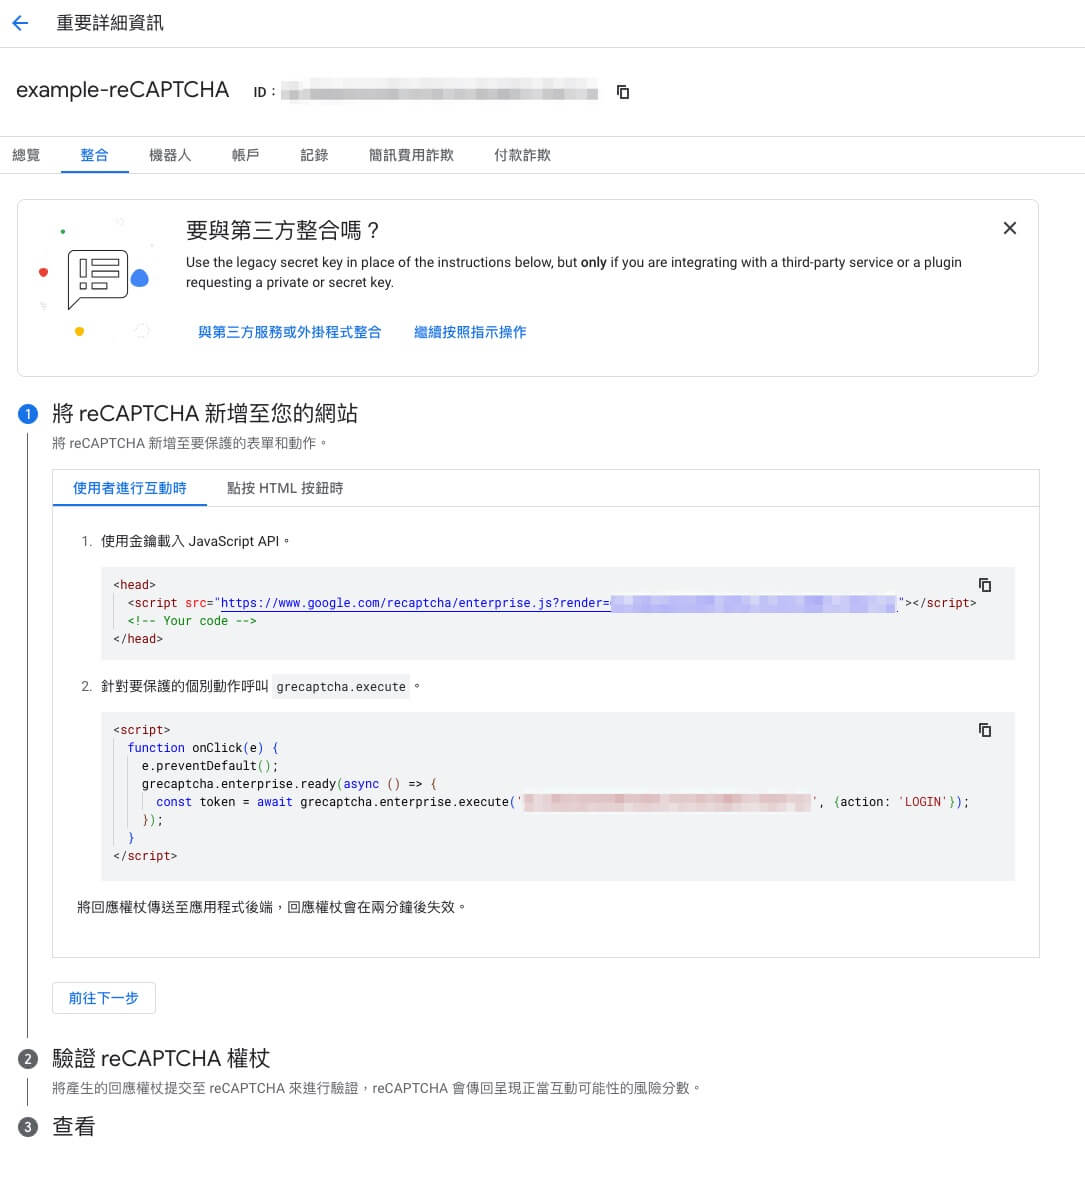
Task: Open the 付款詐欺 tab
Action: tap(522, 155)
